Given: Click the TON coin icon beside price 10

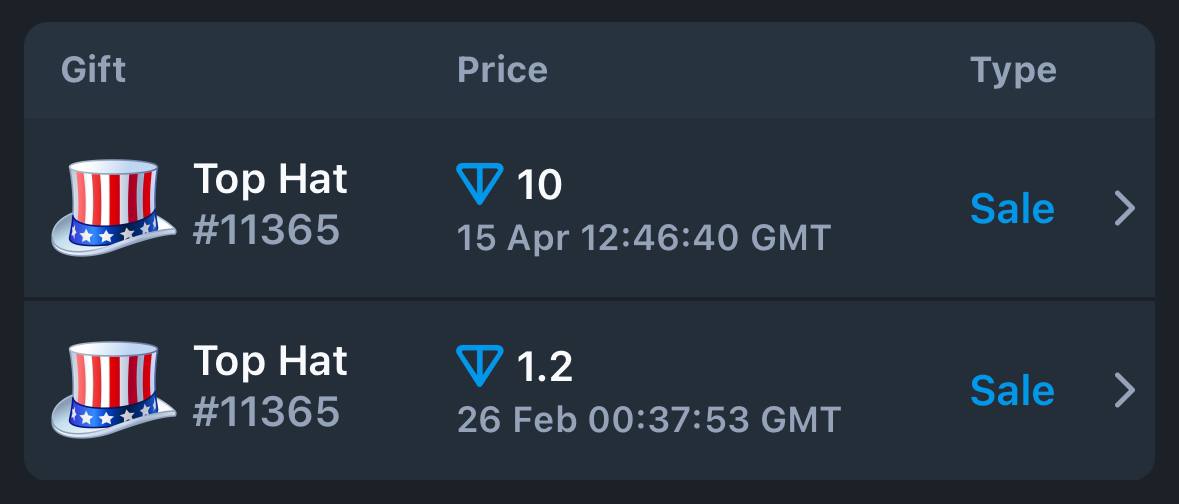Looking at the screenshot, I should (480, 184).
